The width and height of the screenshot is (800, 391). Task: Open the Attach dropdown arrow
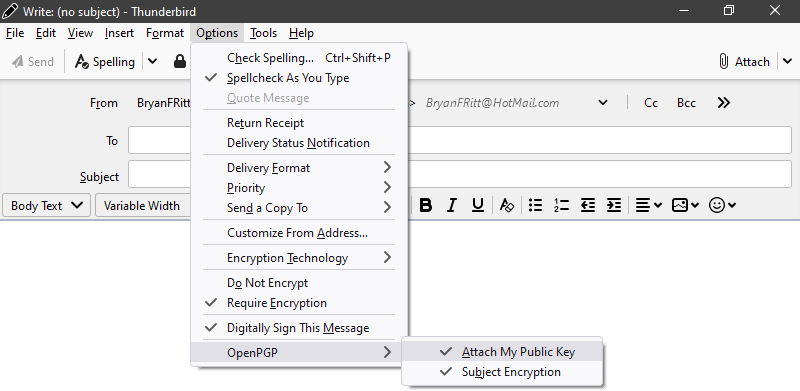coord(787,62)
